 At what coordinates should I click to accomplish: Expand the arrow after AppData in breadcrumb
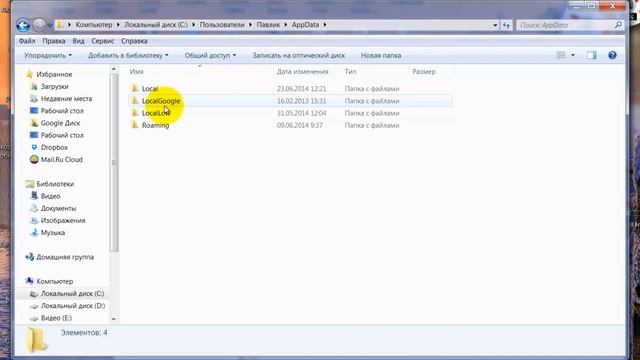[325, 25]
